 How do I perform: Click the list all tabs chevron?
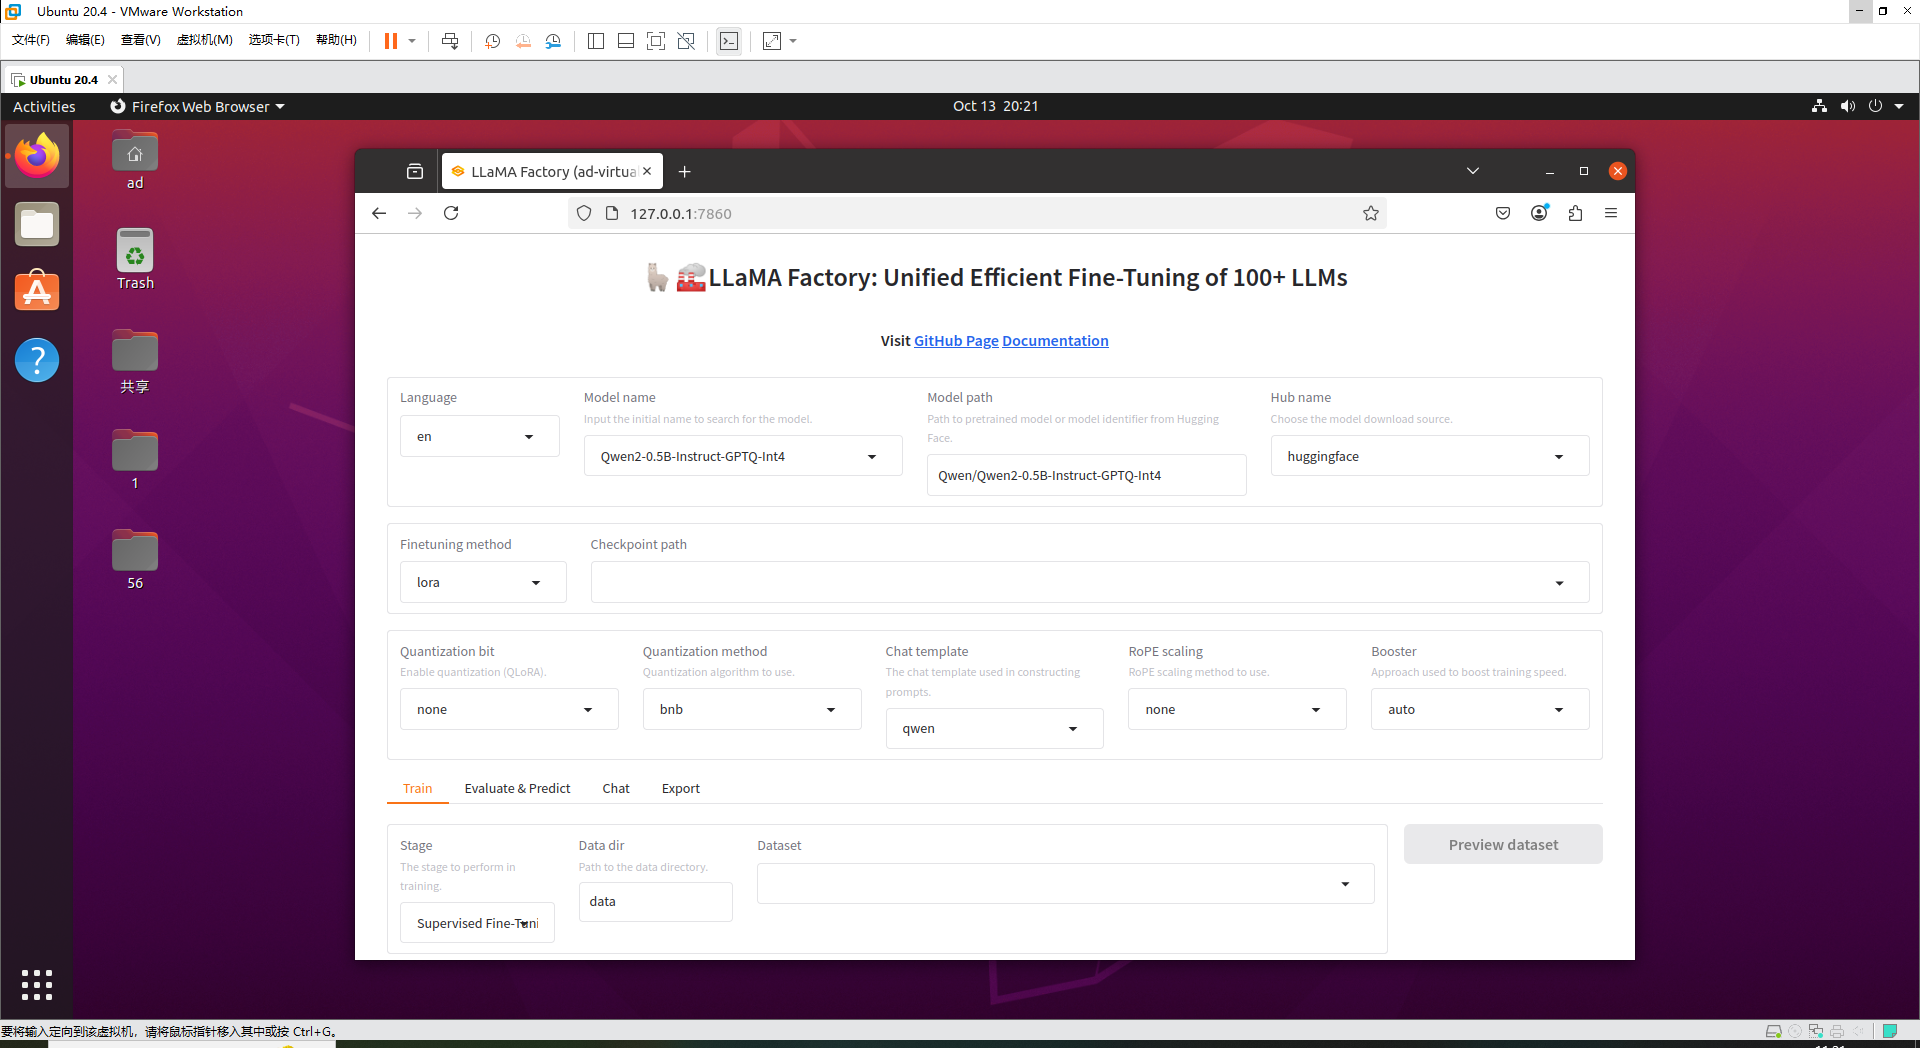[x=1473, y=171]
